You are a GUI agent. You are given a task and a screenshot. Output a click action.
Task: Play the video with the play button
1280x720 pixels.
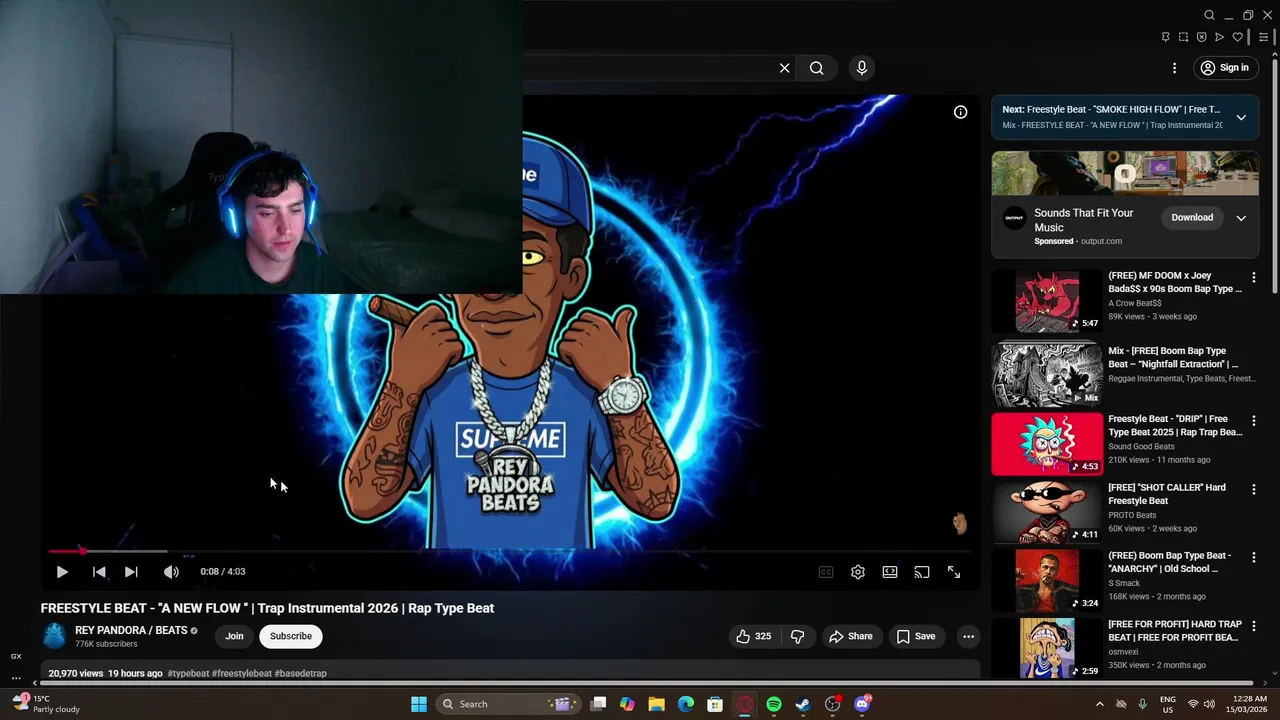click(x=62, y=572)
